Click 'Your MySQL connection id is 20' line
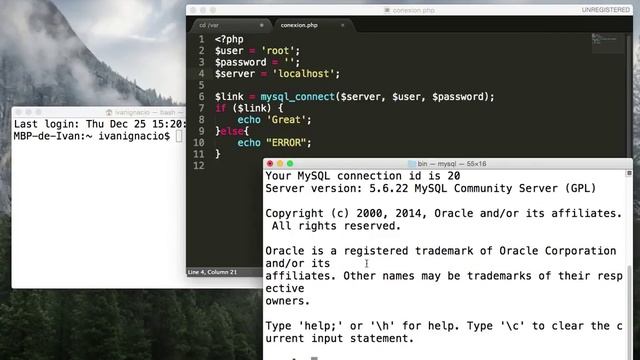Viewport: 640px width, 360px height. tap(363, 176)
